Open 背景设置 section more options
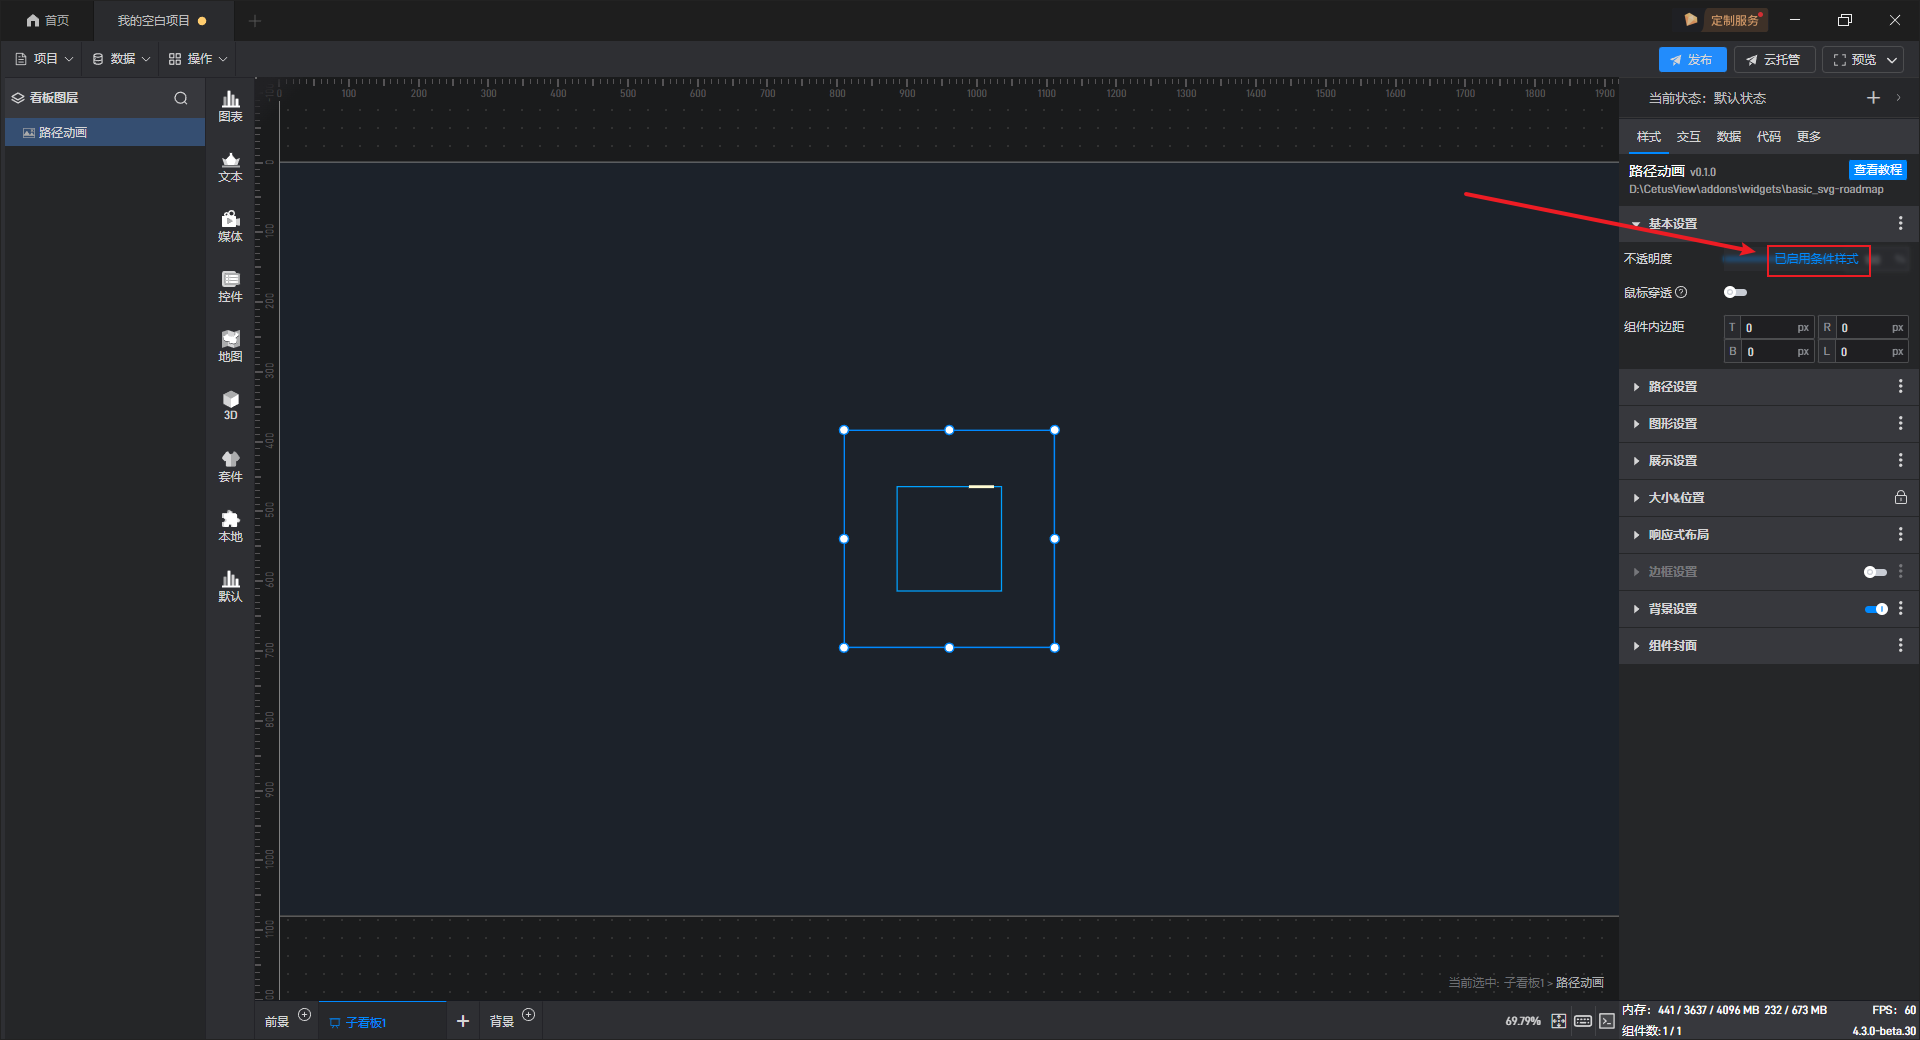Viewport: 1920px width, 1040px height. tap(1900, 609)
